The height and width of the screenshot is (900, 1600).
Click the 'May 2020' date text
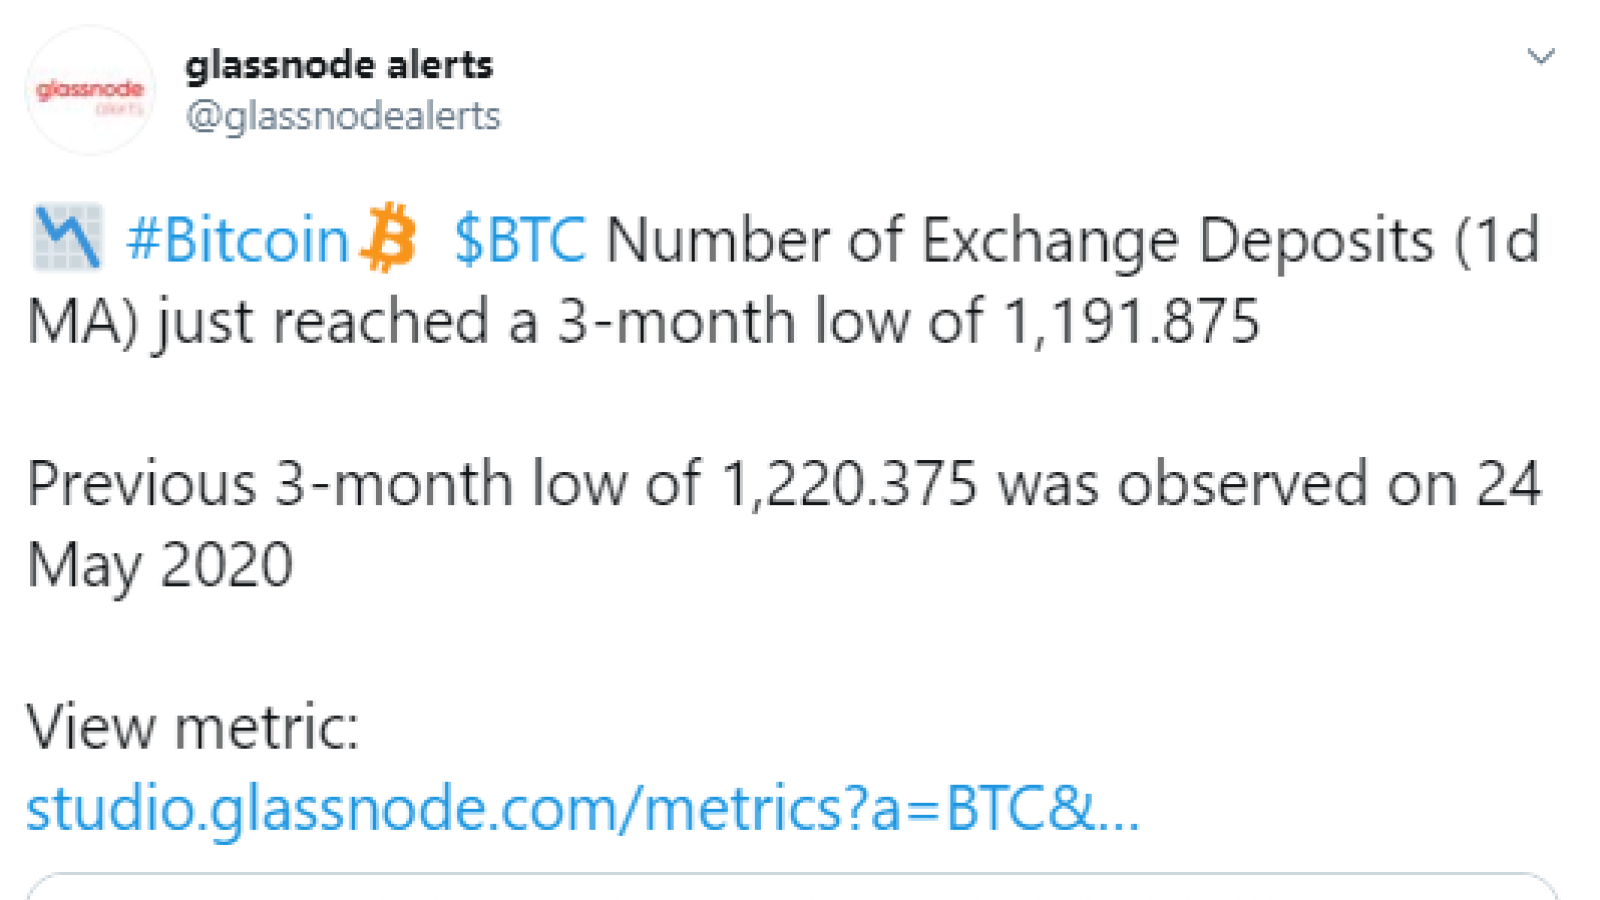(x=160, y=566)
